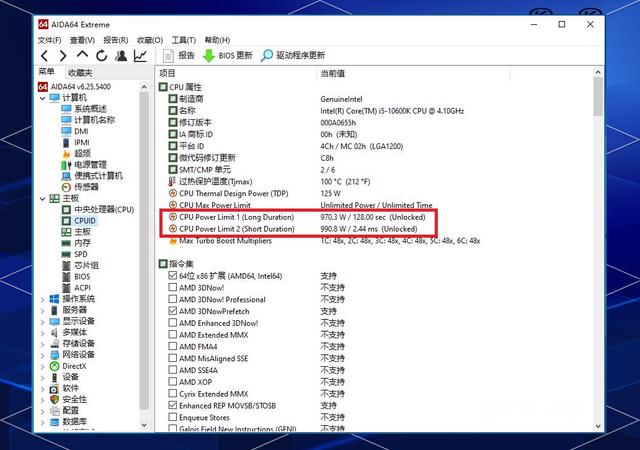This screenshot has width=640, height=450.
Task: Toggle the AMD 3DNowPrefetch checkbox
Action: (x=173, y=311)
